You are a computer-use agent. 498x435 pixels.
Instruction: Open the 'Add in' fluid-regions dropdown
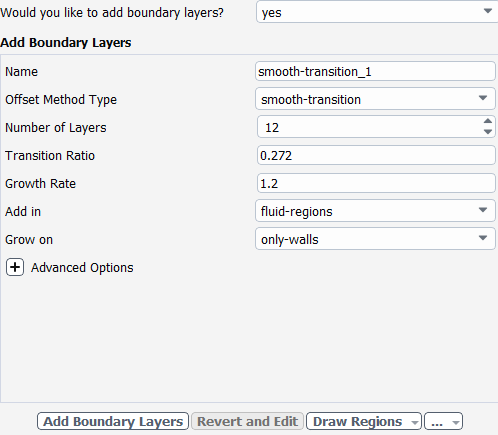[375, 211]
